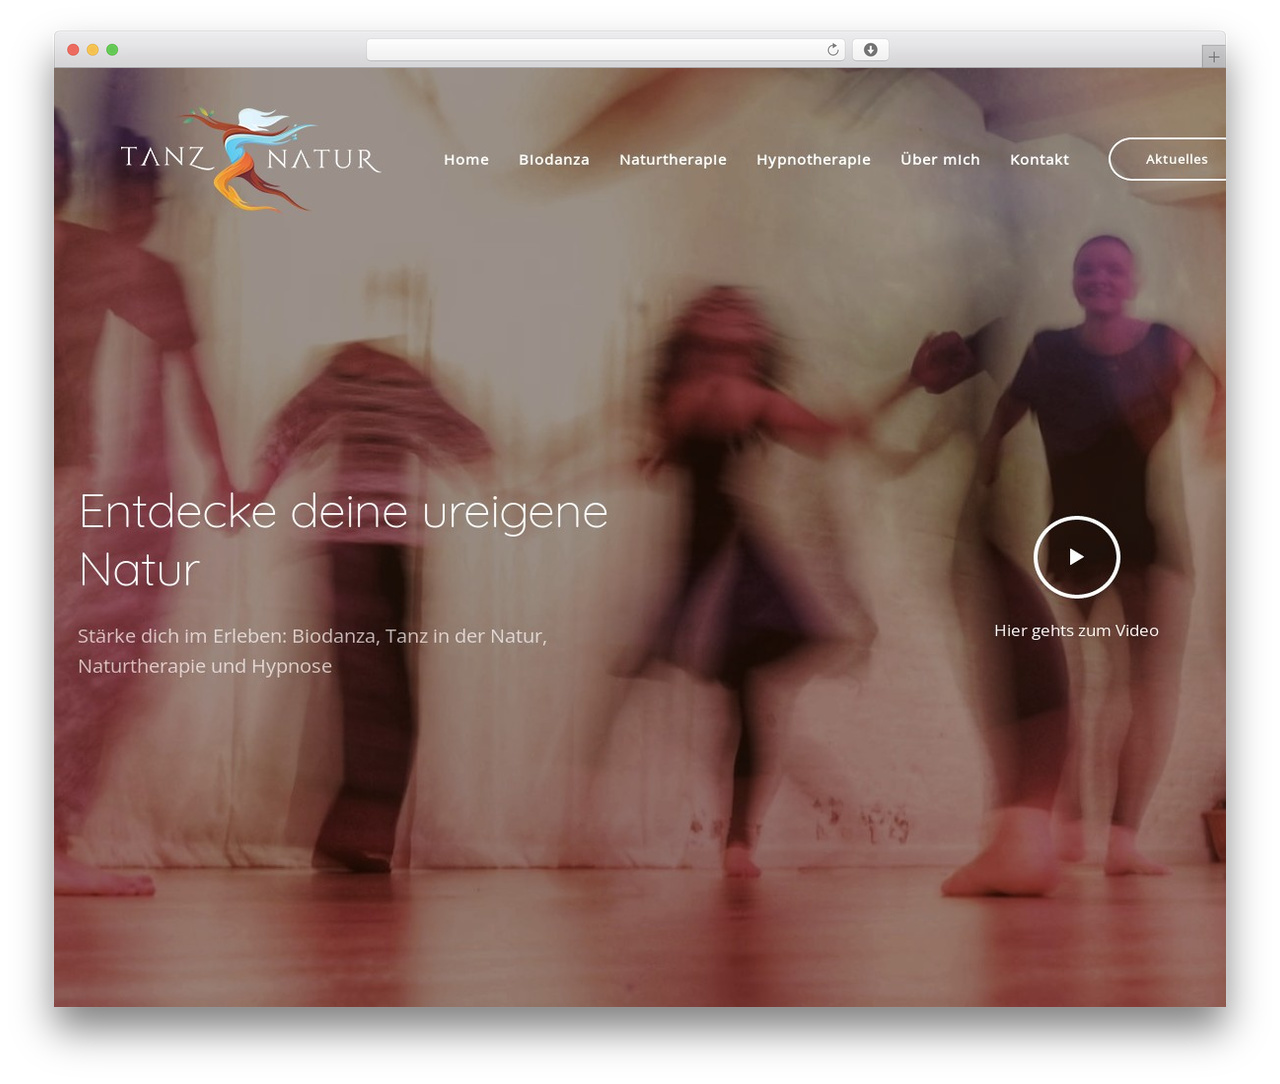The width and height of the screenshot is (1280, 1084).
Task: Click the Aktuelles outlined button
Action: click(x=1168, y=159)
